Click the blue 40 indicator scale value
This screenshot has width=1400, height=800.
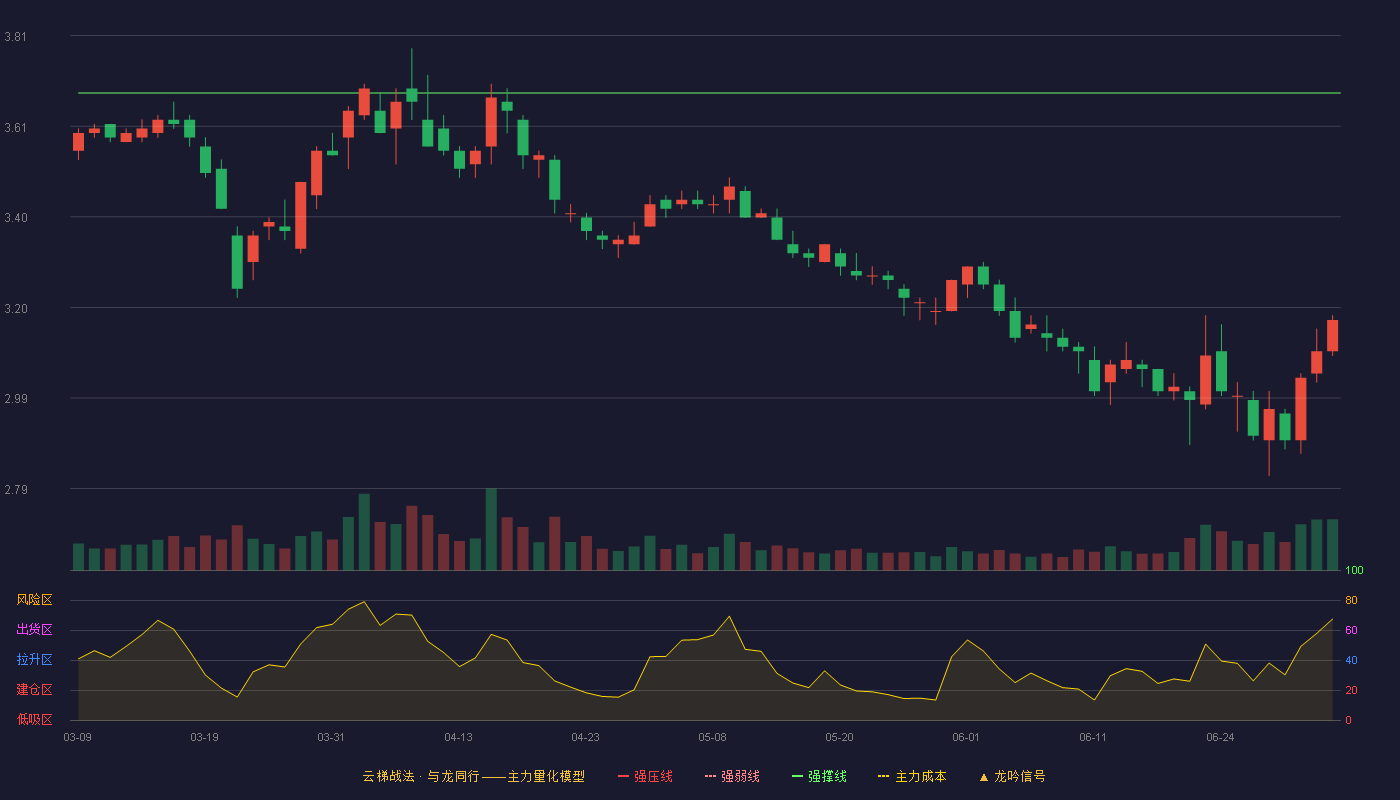click(x=1351, y=660)
